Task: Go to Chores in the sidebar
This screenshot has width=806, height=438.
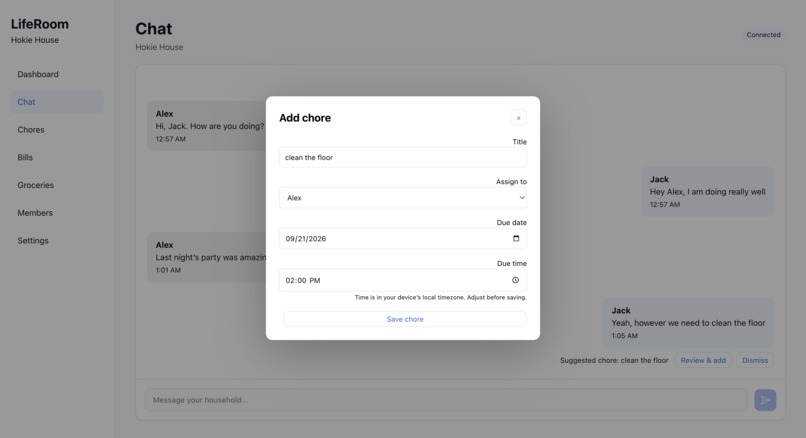Action: click(57, 130)
